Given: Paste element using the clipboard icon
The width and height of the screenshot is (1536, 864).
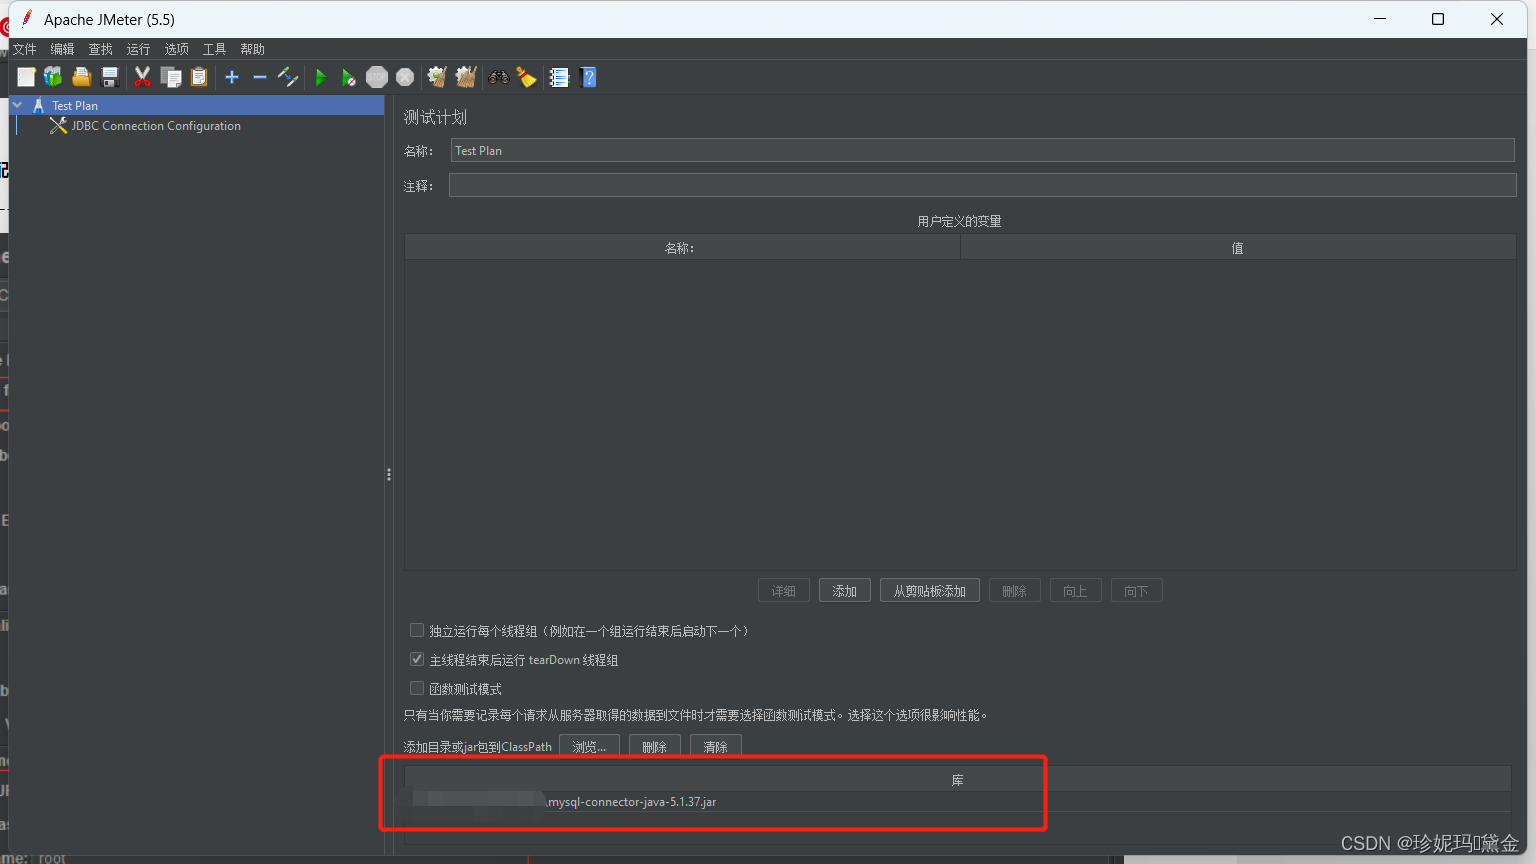Looking at the screenshot, I should pos(199,77).
